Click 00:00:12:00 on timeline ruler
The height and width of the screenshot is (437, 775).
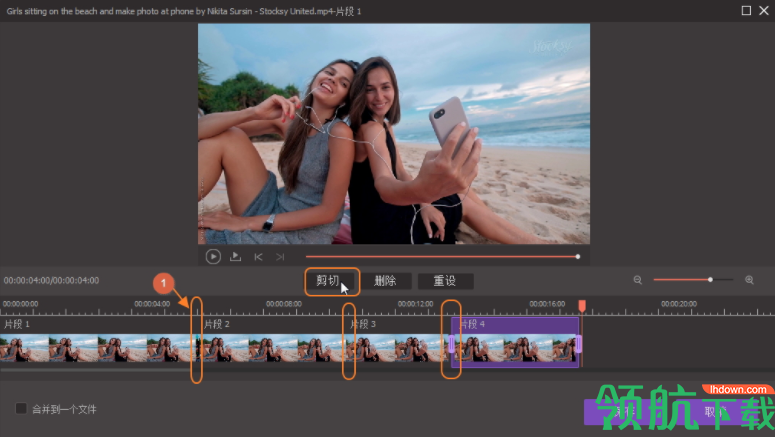tap(415, 304)
